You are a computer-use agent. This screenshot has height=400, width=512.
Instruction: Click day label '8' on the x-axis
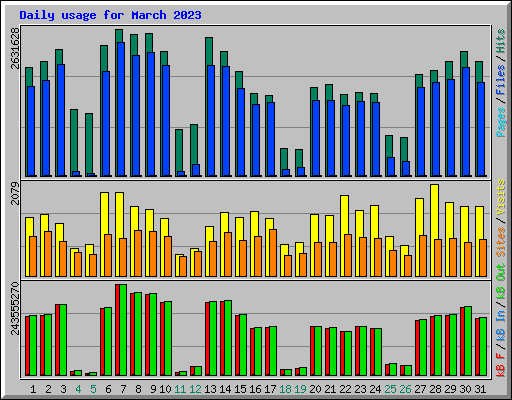tap(138, 389)
